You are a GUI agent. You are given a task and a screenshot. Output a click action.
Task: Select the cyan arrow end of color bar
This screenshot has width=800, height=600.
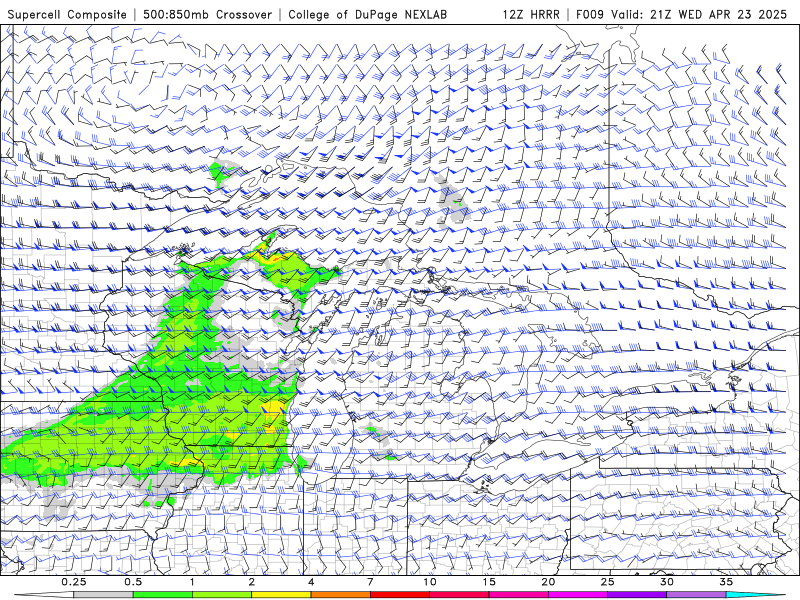[755, 595]
